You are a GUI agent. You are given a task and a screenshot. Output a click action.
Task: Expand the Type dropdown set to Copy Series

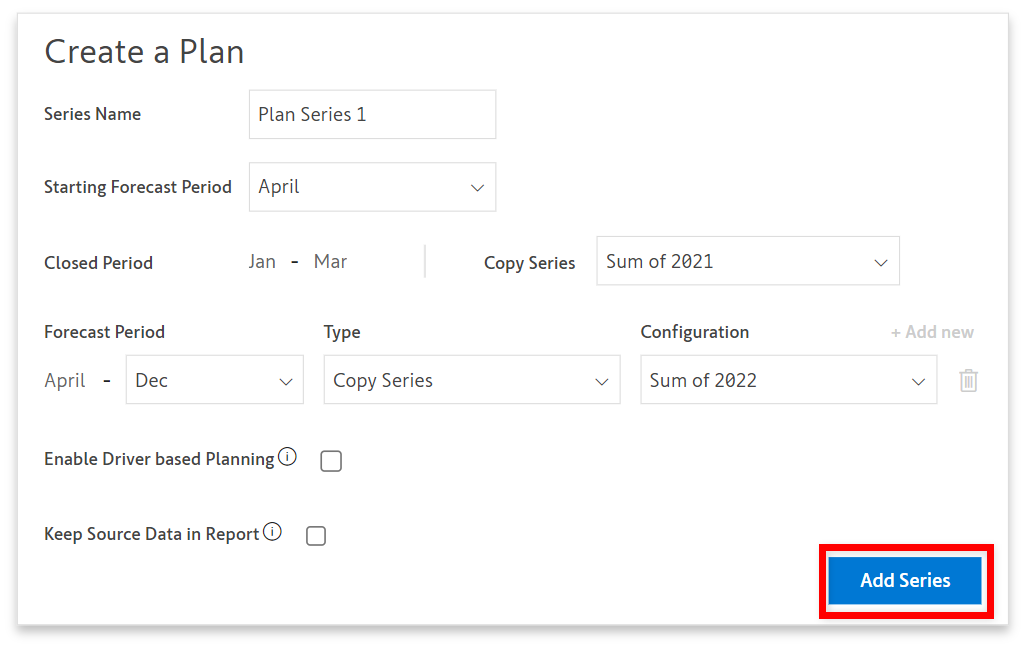point(471,381)
